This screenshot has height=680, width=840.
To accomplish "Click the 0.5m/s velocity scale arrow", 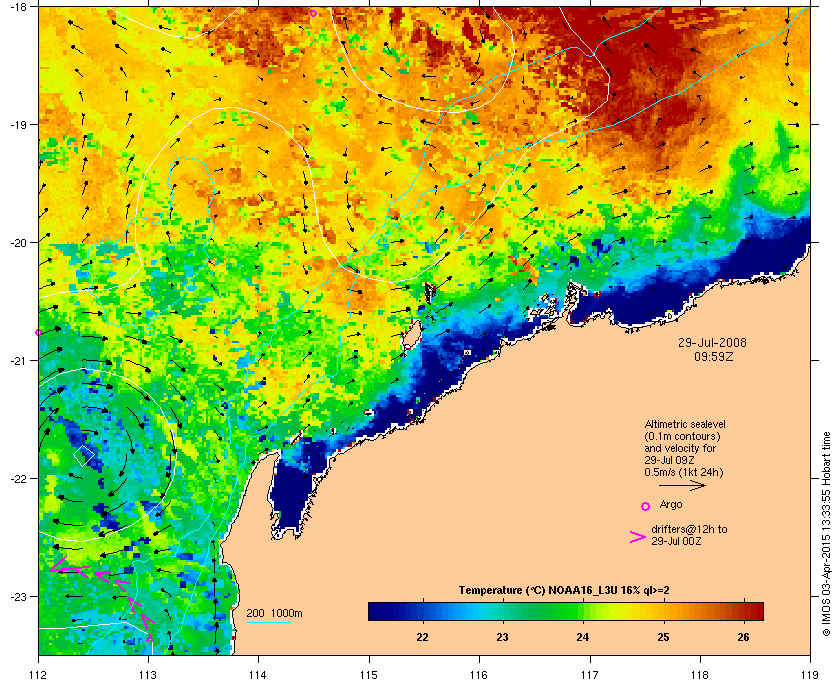I will [682, 486].
